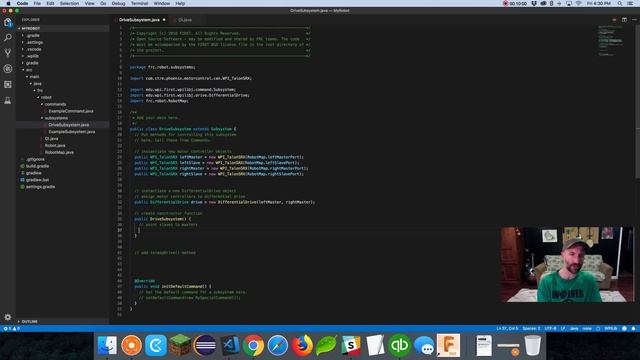Select the DriveSubsystem.java editor tab
640x360 pixels.
pyautogui.click(x=139, y=20)
